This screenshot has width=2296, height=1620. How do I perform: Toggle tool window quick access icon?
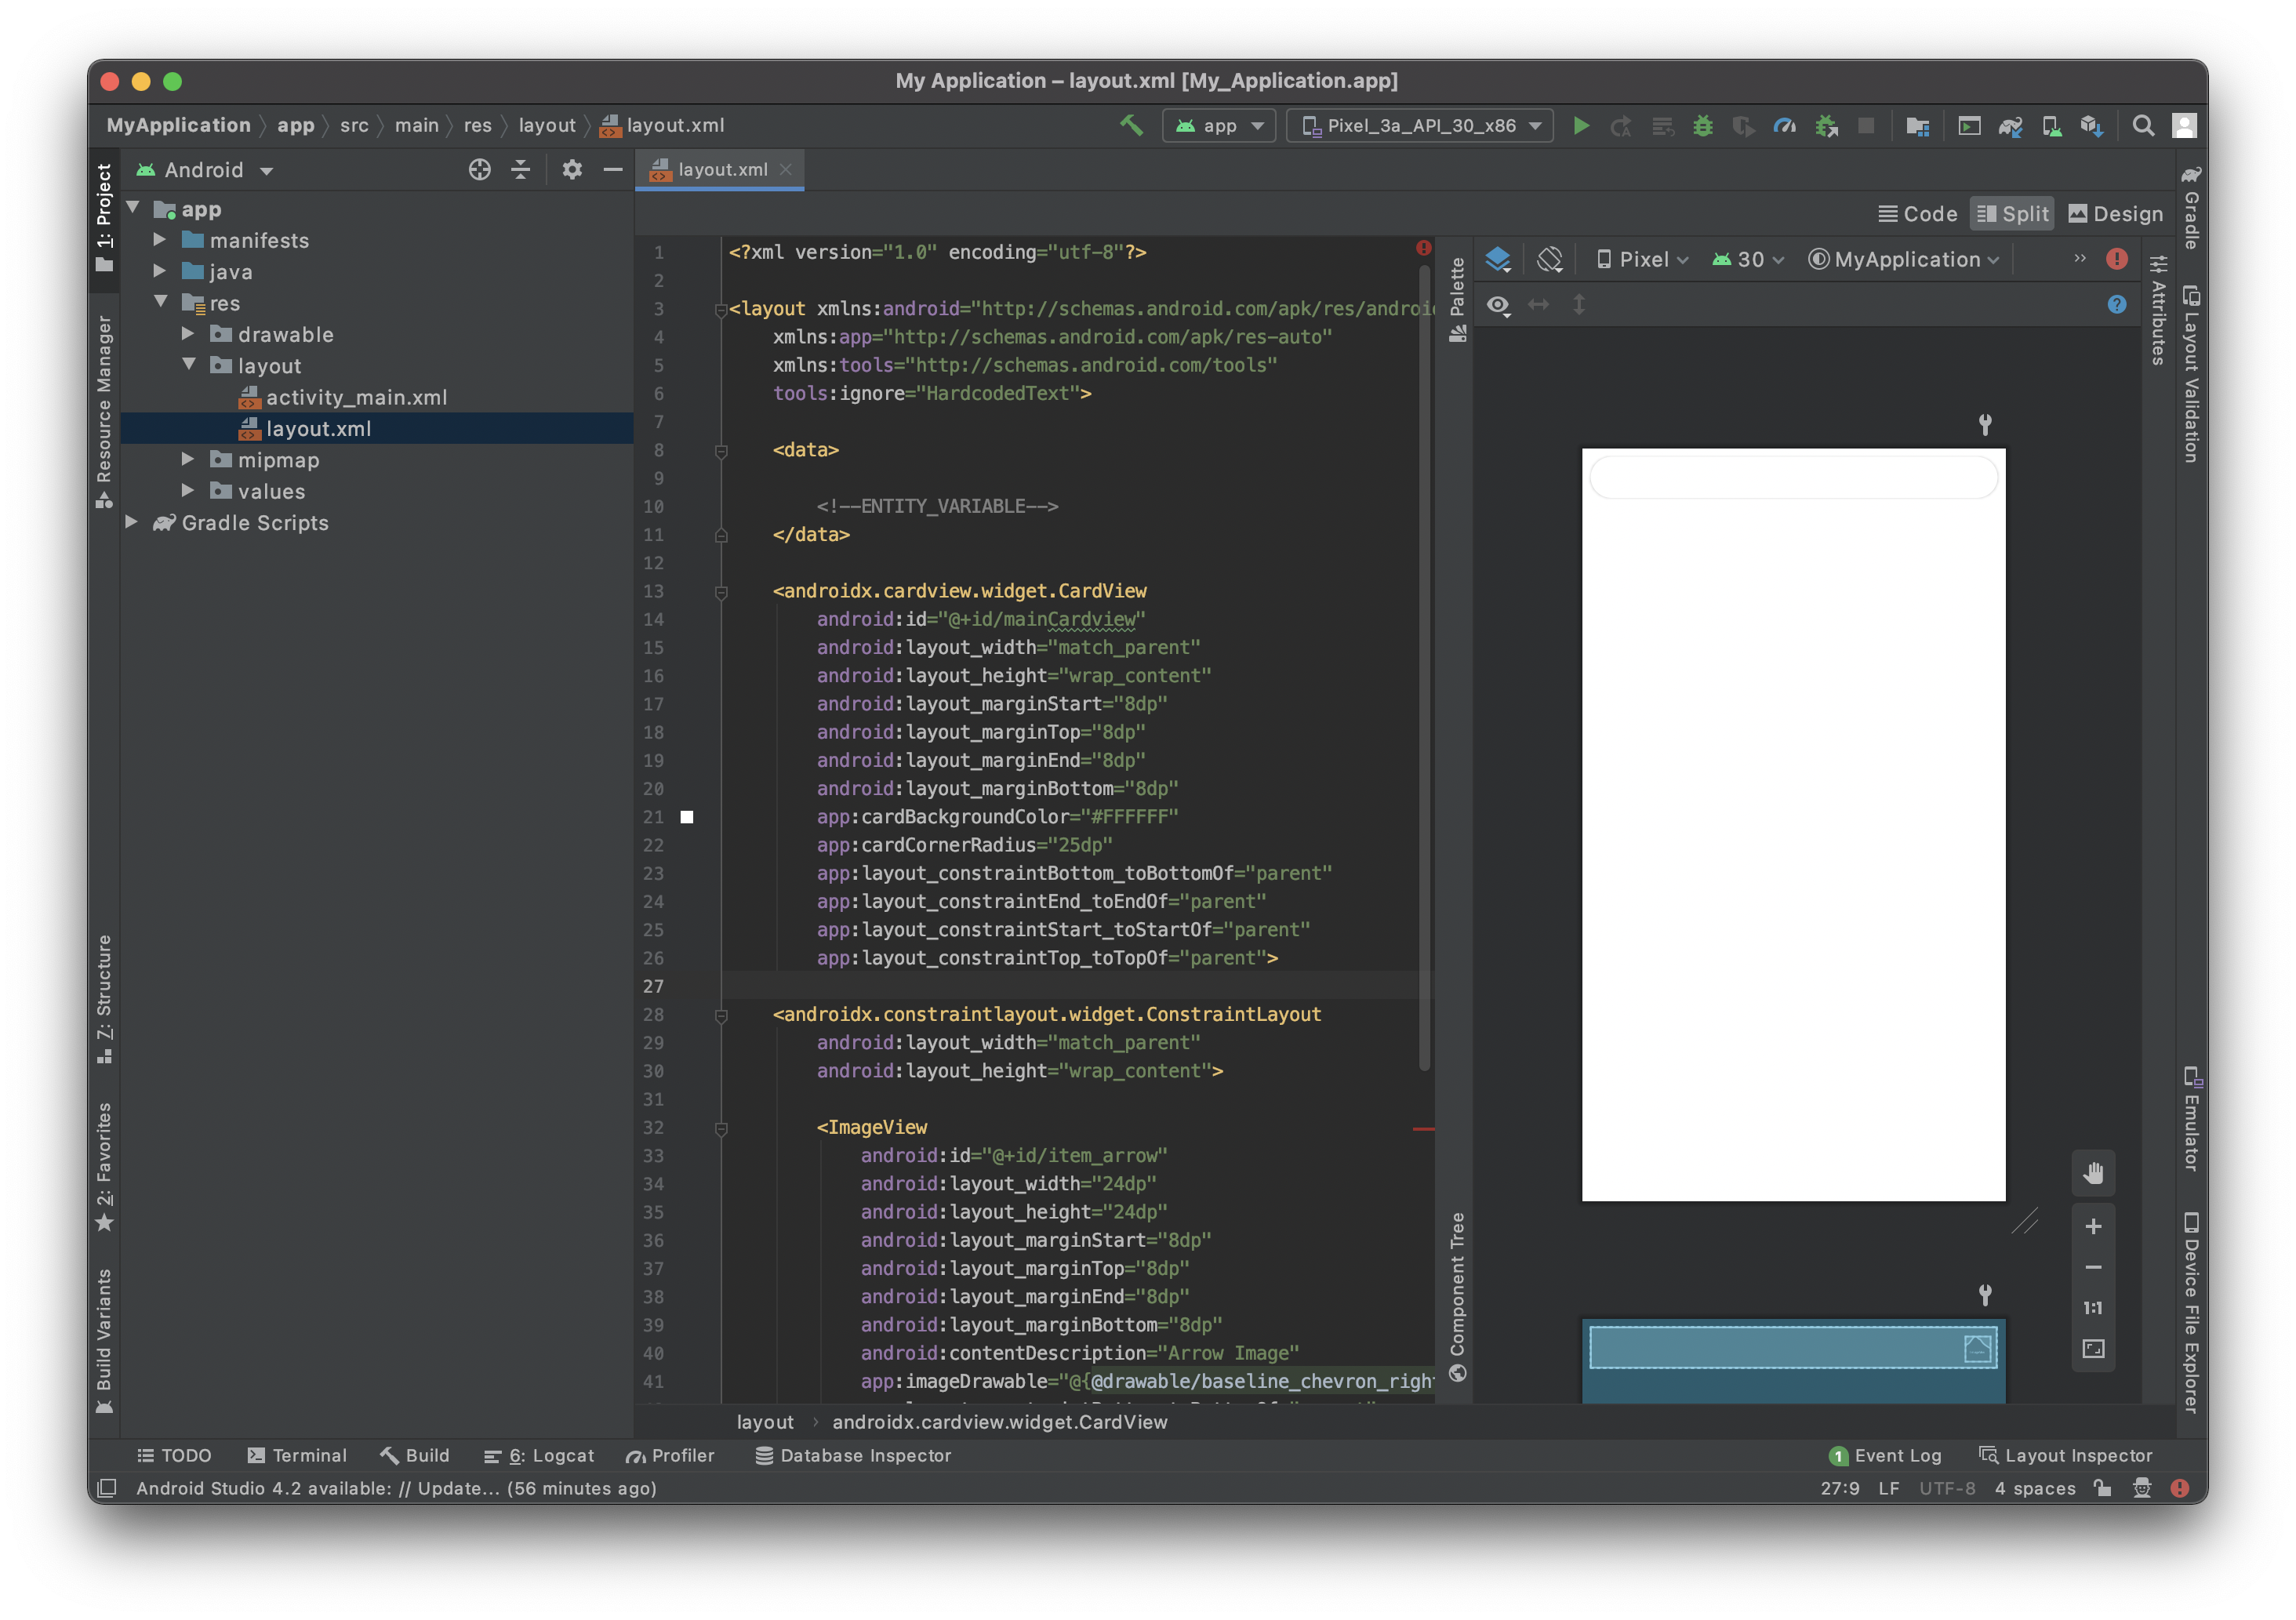pyautogui.click(x=108, y=1489)
